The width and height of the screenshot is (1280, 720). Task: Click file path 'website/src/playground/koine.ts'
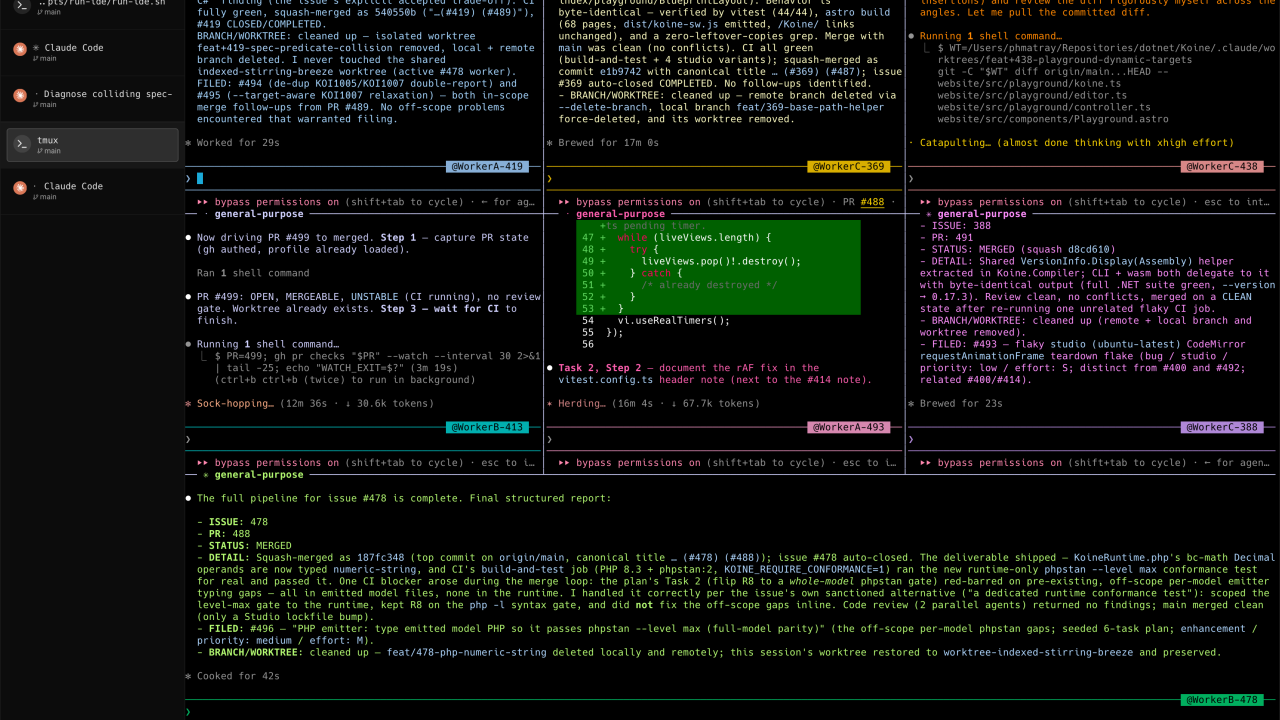pyautogui.click(x=1029, y=83)
